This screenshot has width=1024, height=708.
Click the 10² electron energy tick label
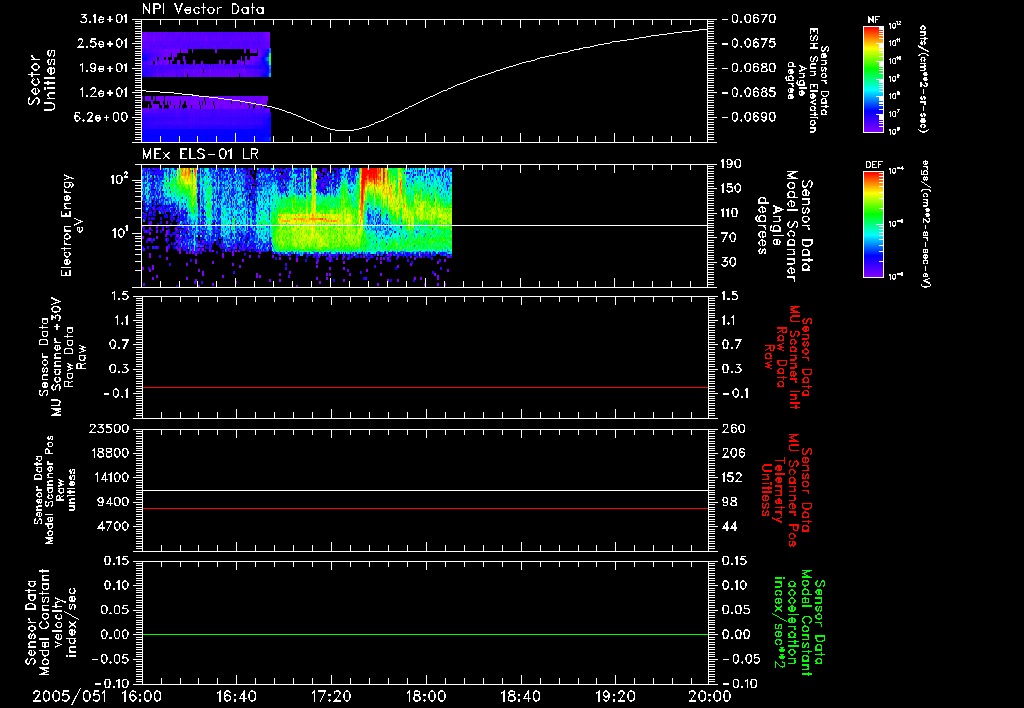tap(121, 178)
